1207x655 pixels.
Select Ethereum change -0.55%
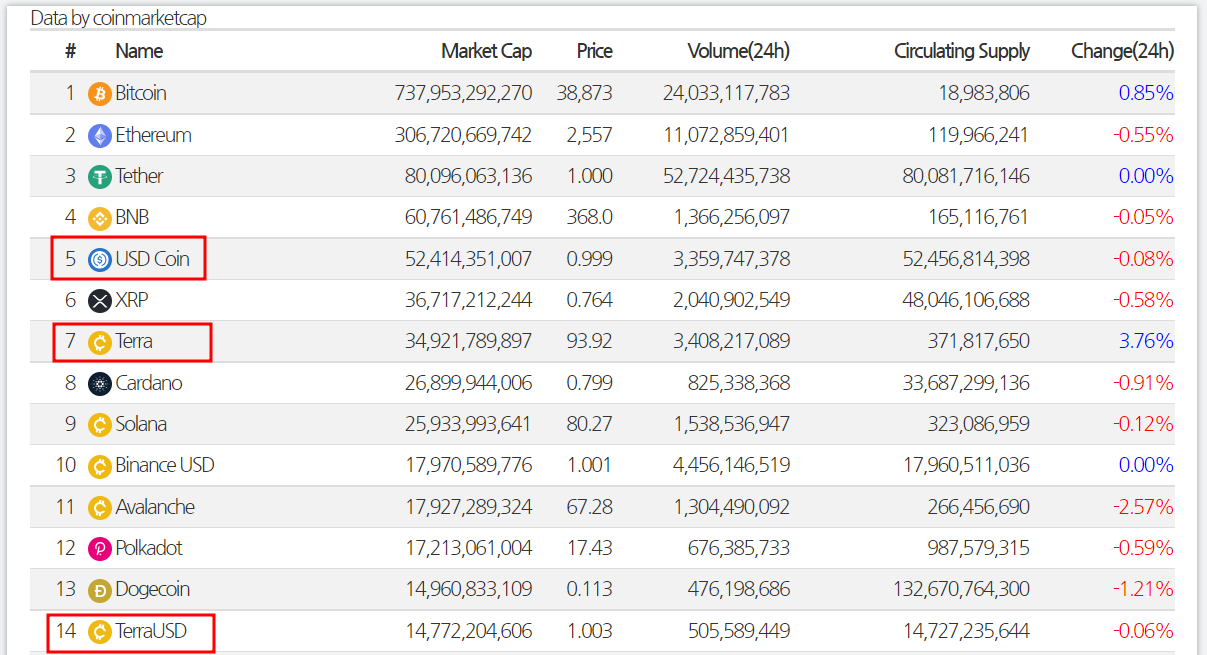point(1143,135)
